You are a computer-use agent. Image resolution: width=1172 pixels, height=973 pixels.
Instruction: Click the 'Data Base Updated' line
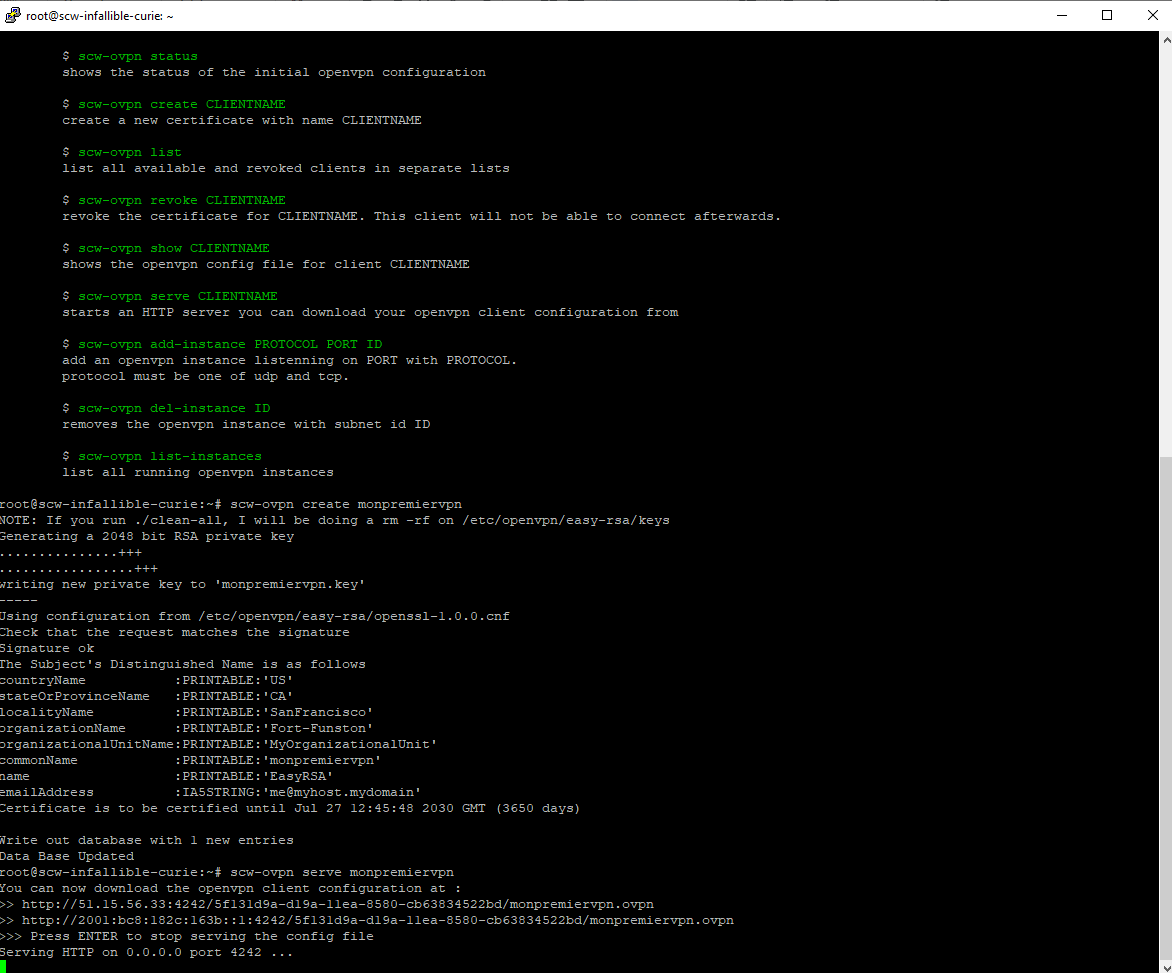pyautogui.click(x=67, y=856)
